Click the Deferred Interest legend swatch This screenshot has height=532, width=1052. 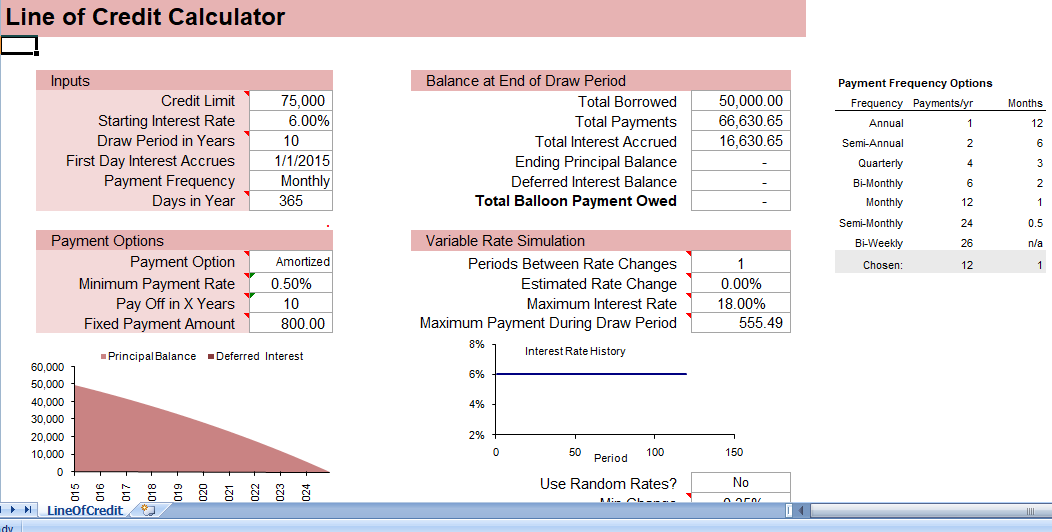211,357
